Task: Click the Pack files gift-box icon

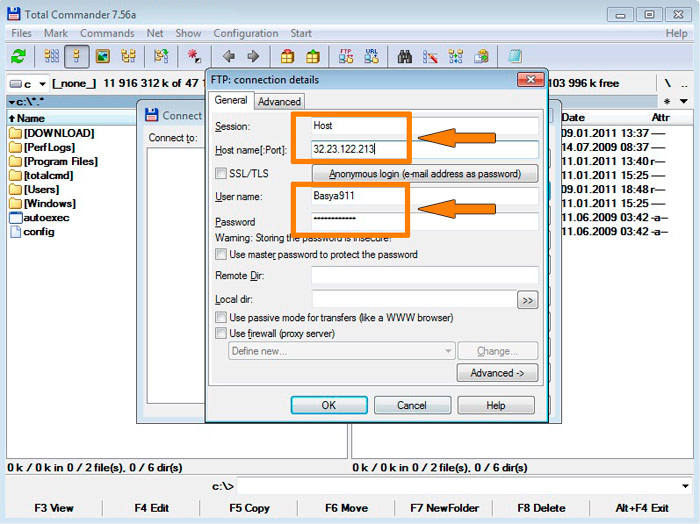Action: [288, 57]
